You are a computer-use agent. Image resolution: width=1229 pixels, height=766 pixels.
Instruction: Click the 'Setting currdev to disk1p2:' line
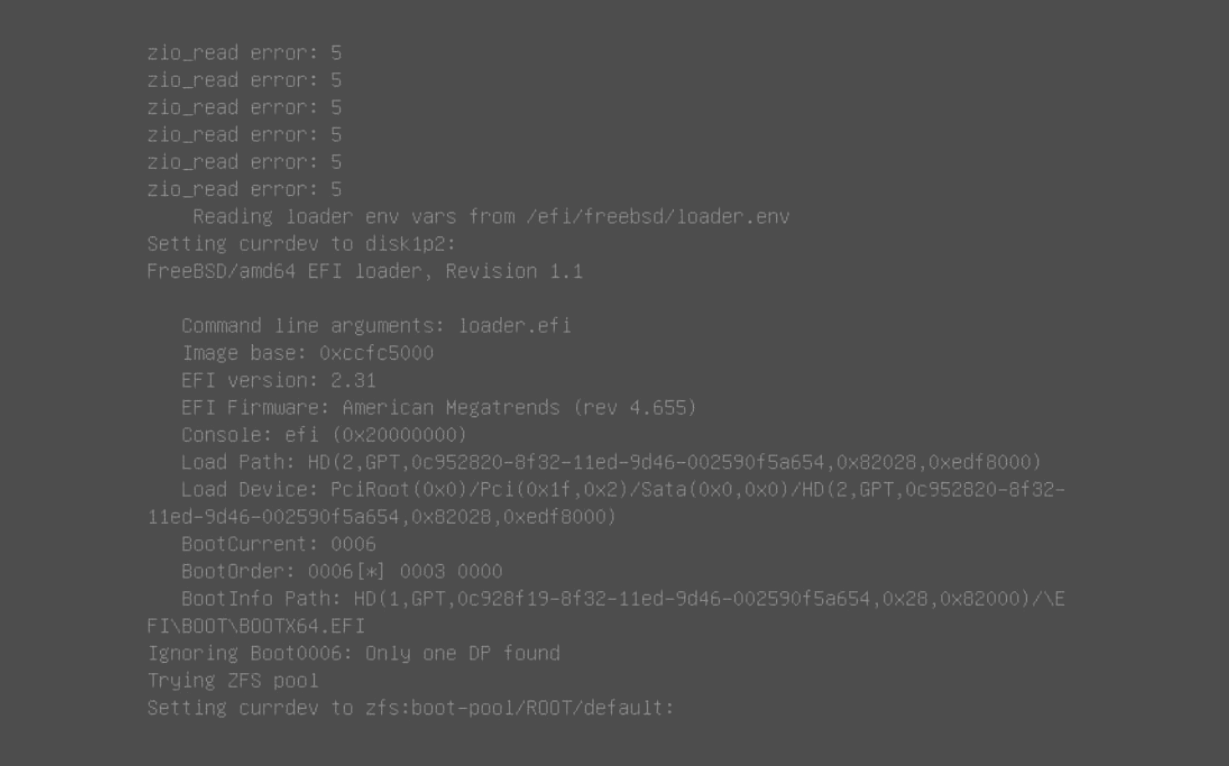tap(302, 244)
